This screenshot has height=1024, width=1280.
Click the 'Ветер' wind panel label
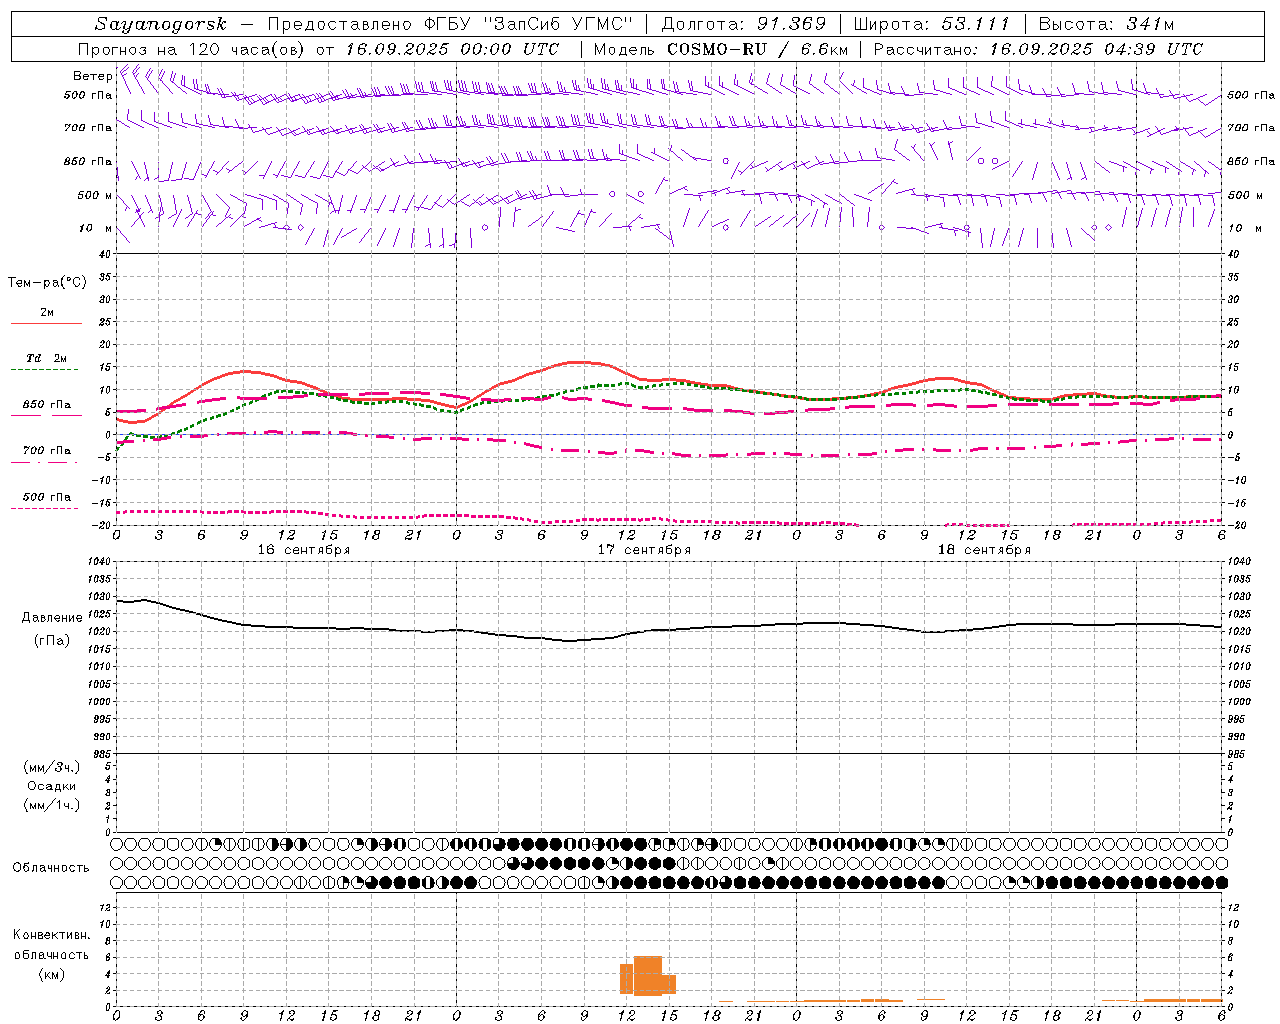click(92, 76)
